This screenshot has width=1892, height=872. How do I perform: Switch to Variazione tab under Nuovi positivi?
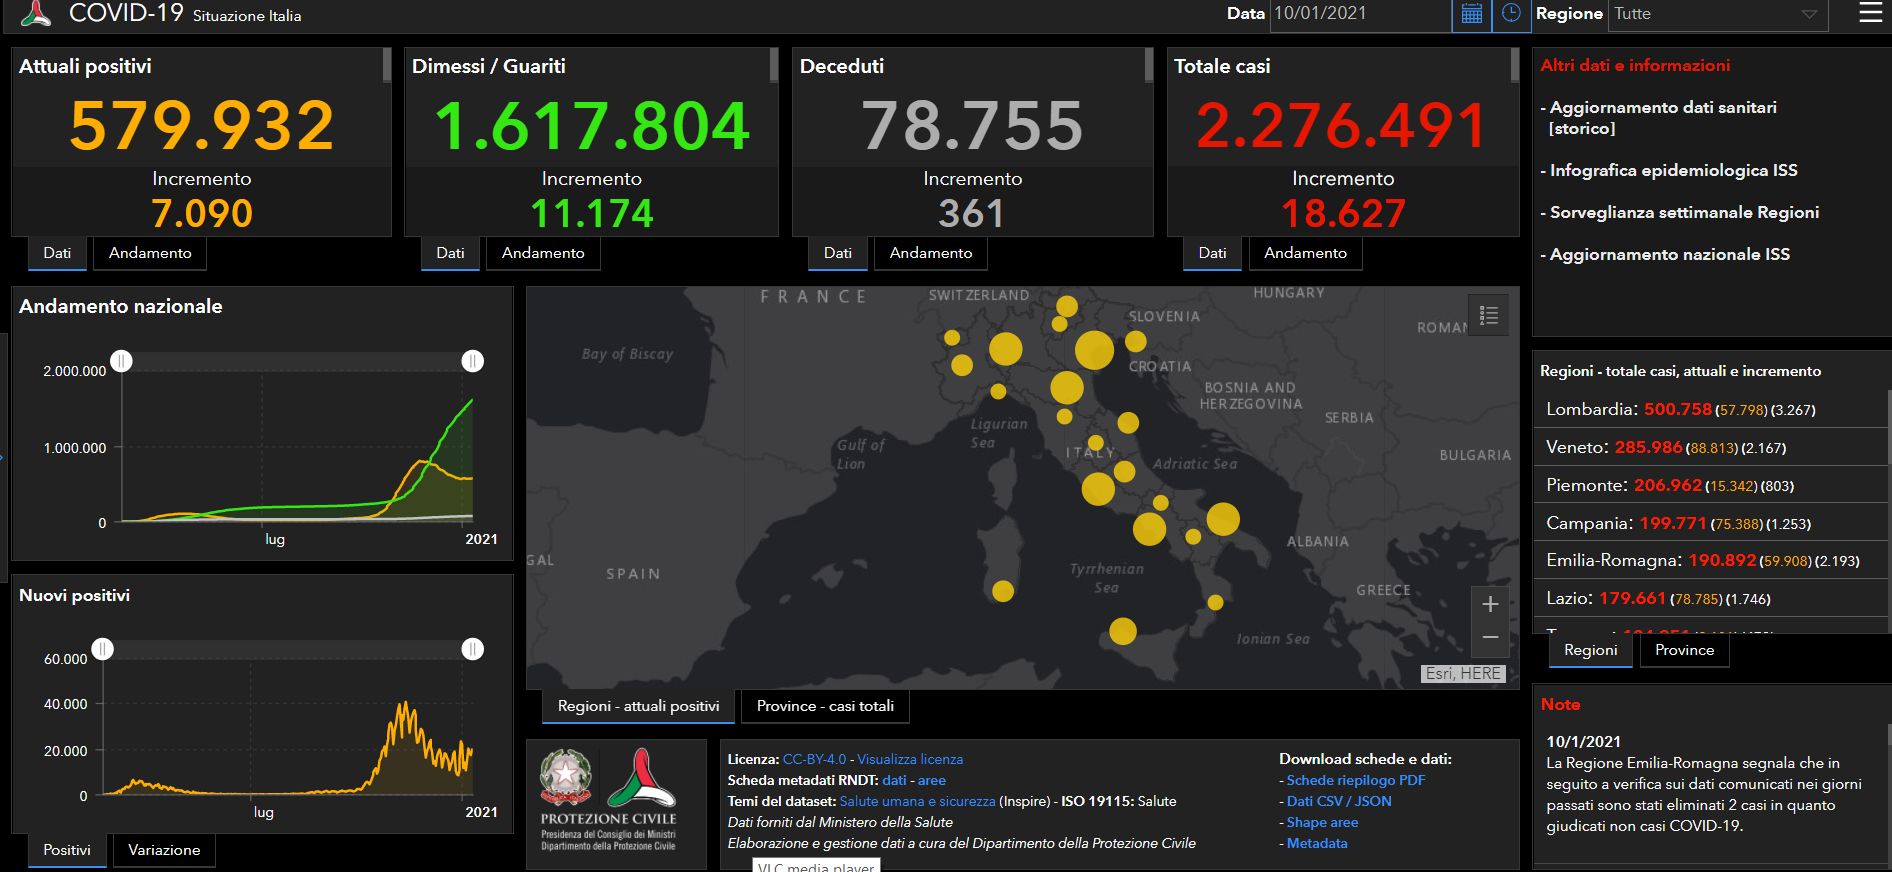[164, 850]
